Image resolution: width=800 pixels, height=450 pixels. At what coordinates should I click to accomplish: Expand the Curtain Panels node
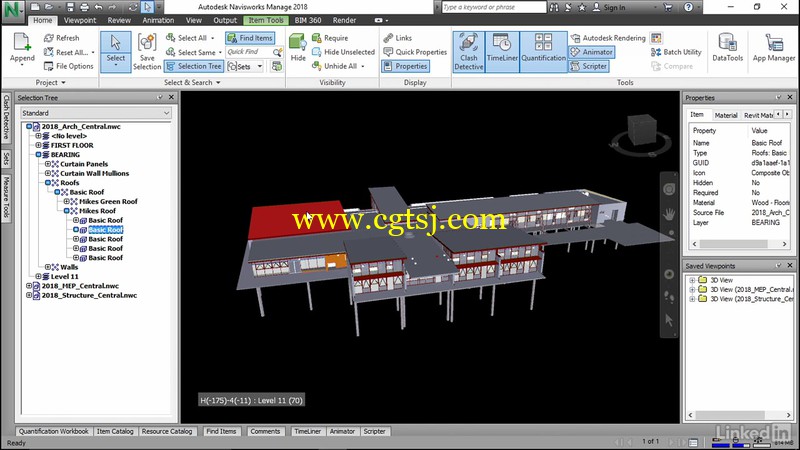47,164
